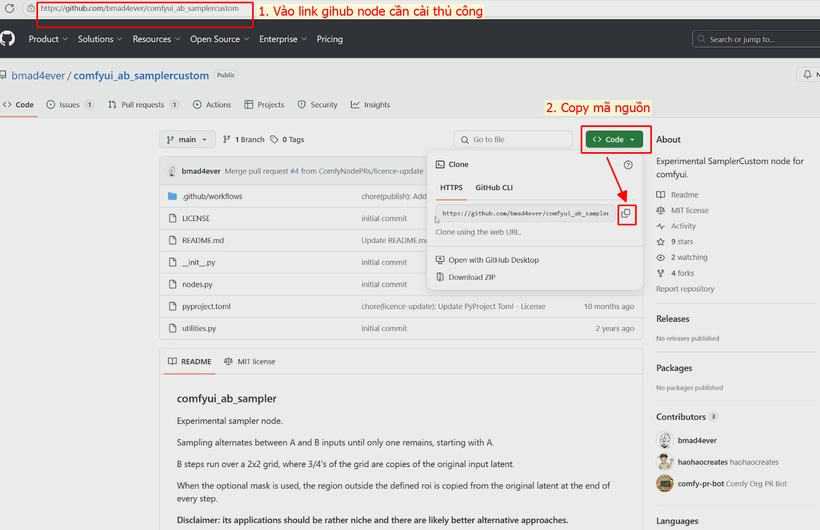
Task: Open the 9 stars link
Action: click(x=675, y=242)
